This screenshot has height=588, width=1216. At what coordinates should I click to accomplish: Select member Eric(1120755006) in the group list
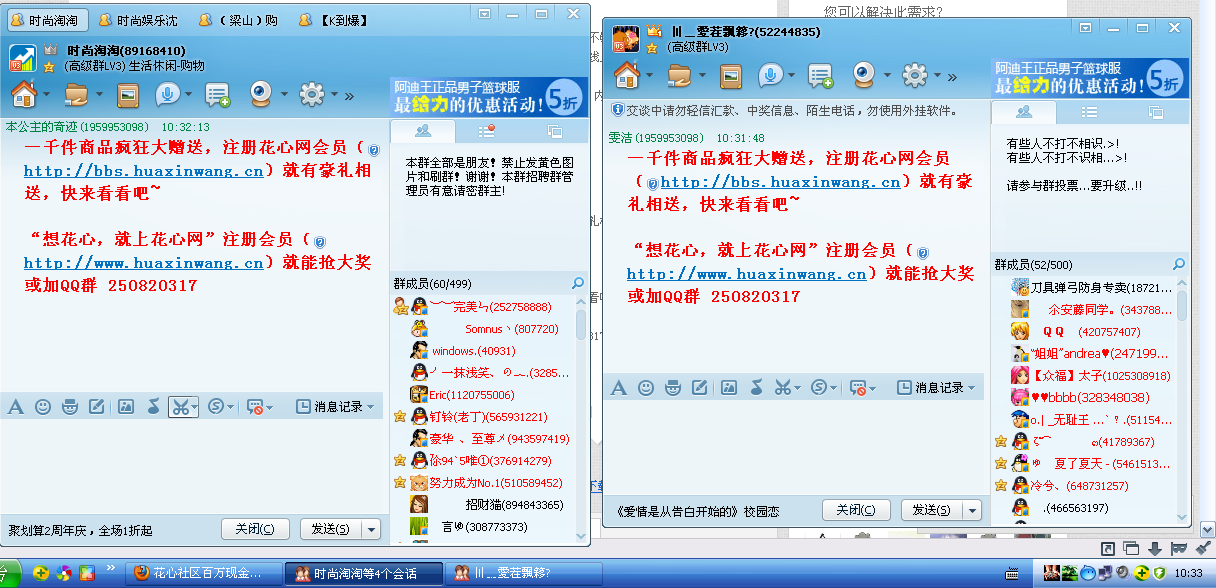click(x=471, y=395)
